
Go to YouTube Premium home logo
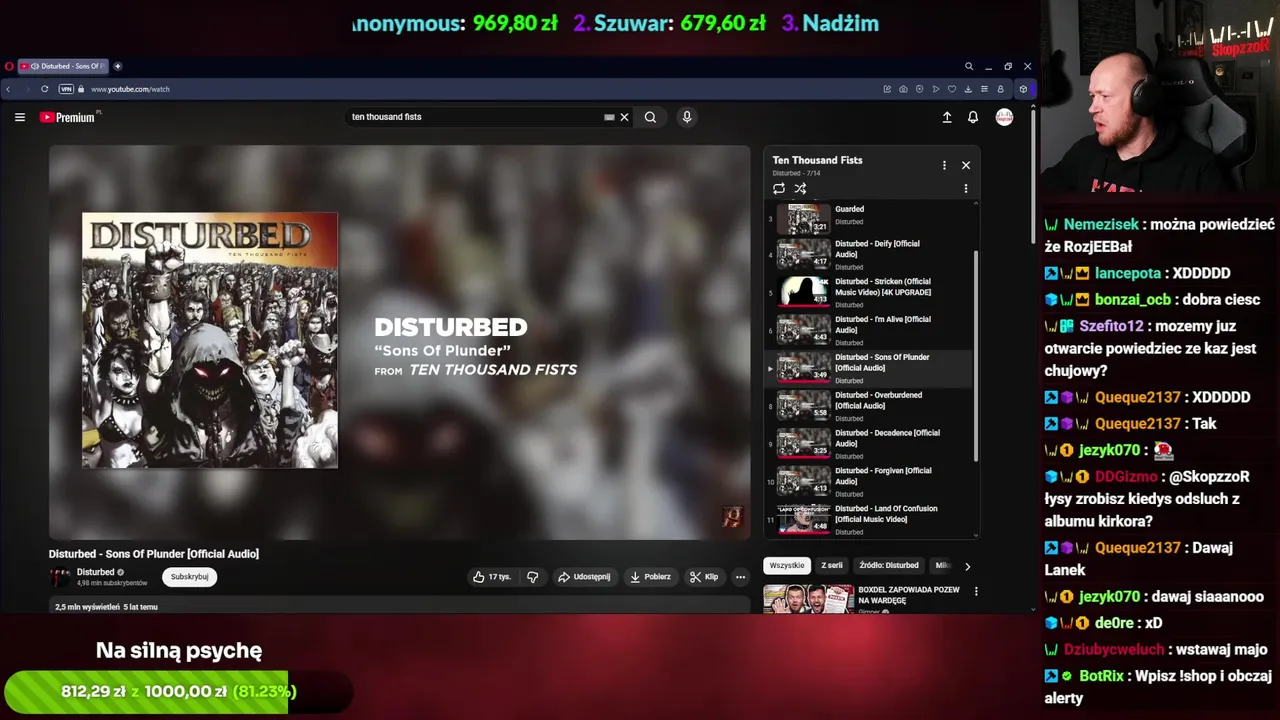click(x=68, y=117)
